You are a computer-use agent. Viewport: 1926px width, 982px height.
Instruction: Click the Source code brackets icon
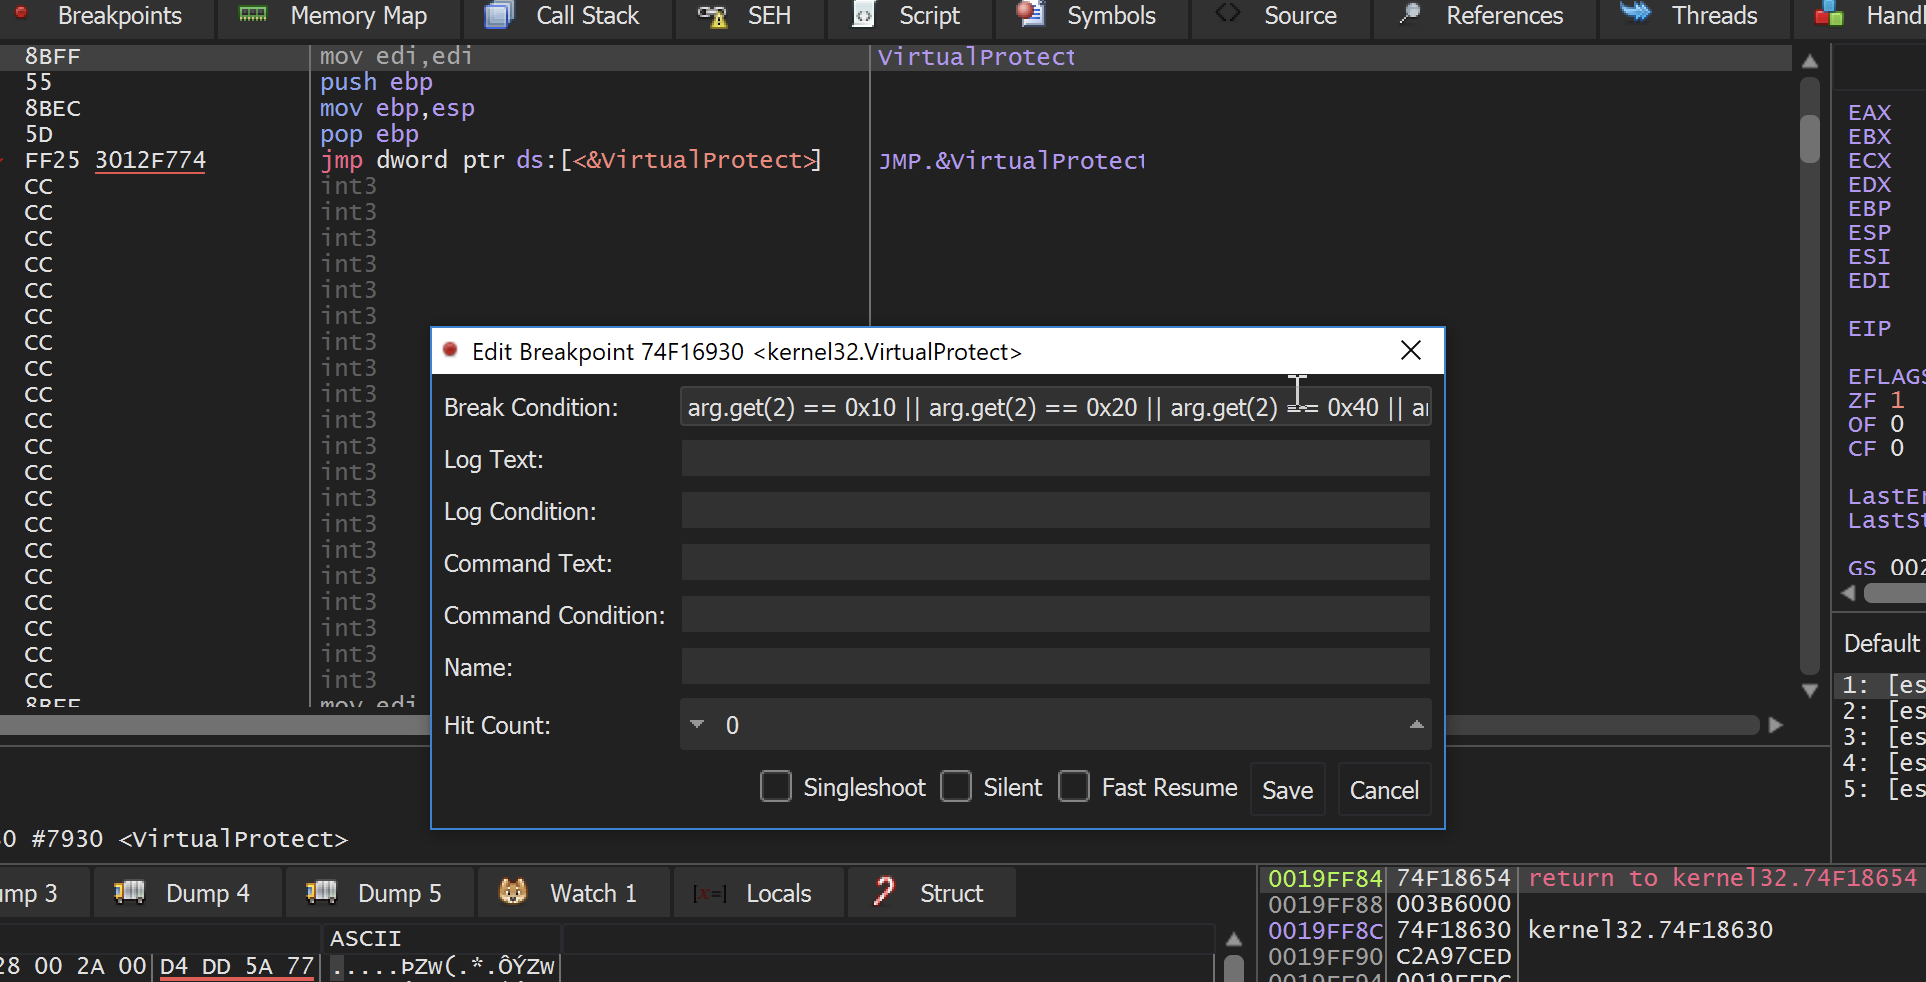click(x=1228, y=13)
